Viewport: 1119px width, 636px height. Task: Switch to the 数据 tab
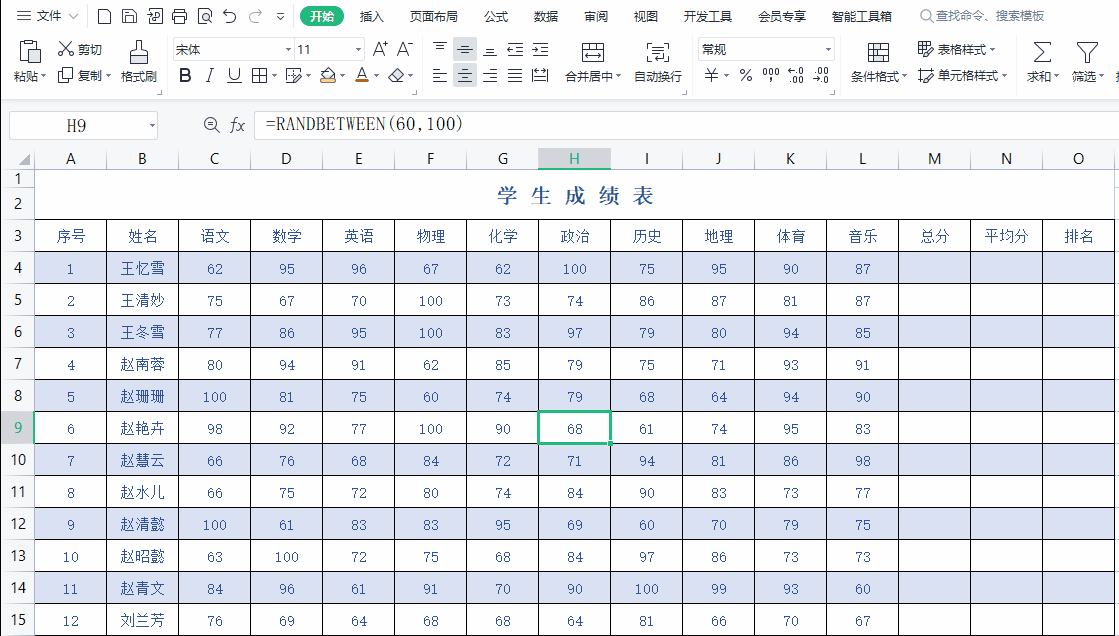tap(546, 16)
